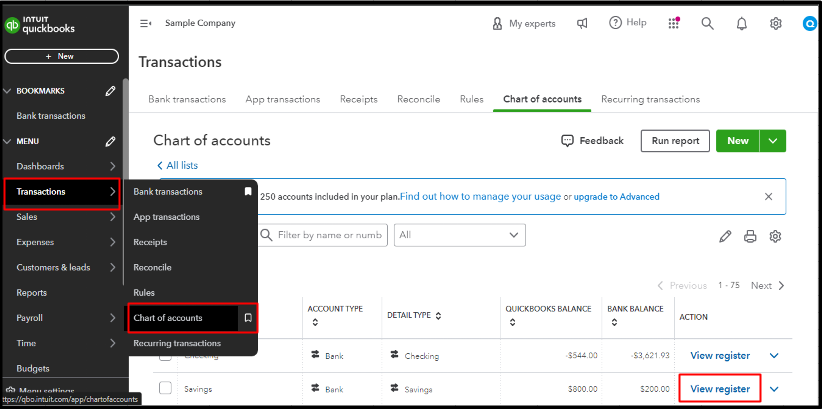The image size is (822, 409).
Task: Sort by Detail Type column arrows
Action: (438, 316)
